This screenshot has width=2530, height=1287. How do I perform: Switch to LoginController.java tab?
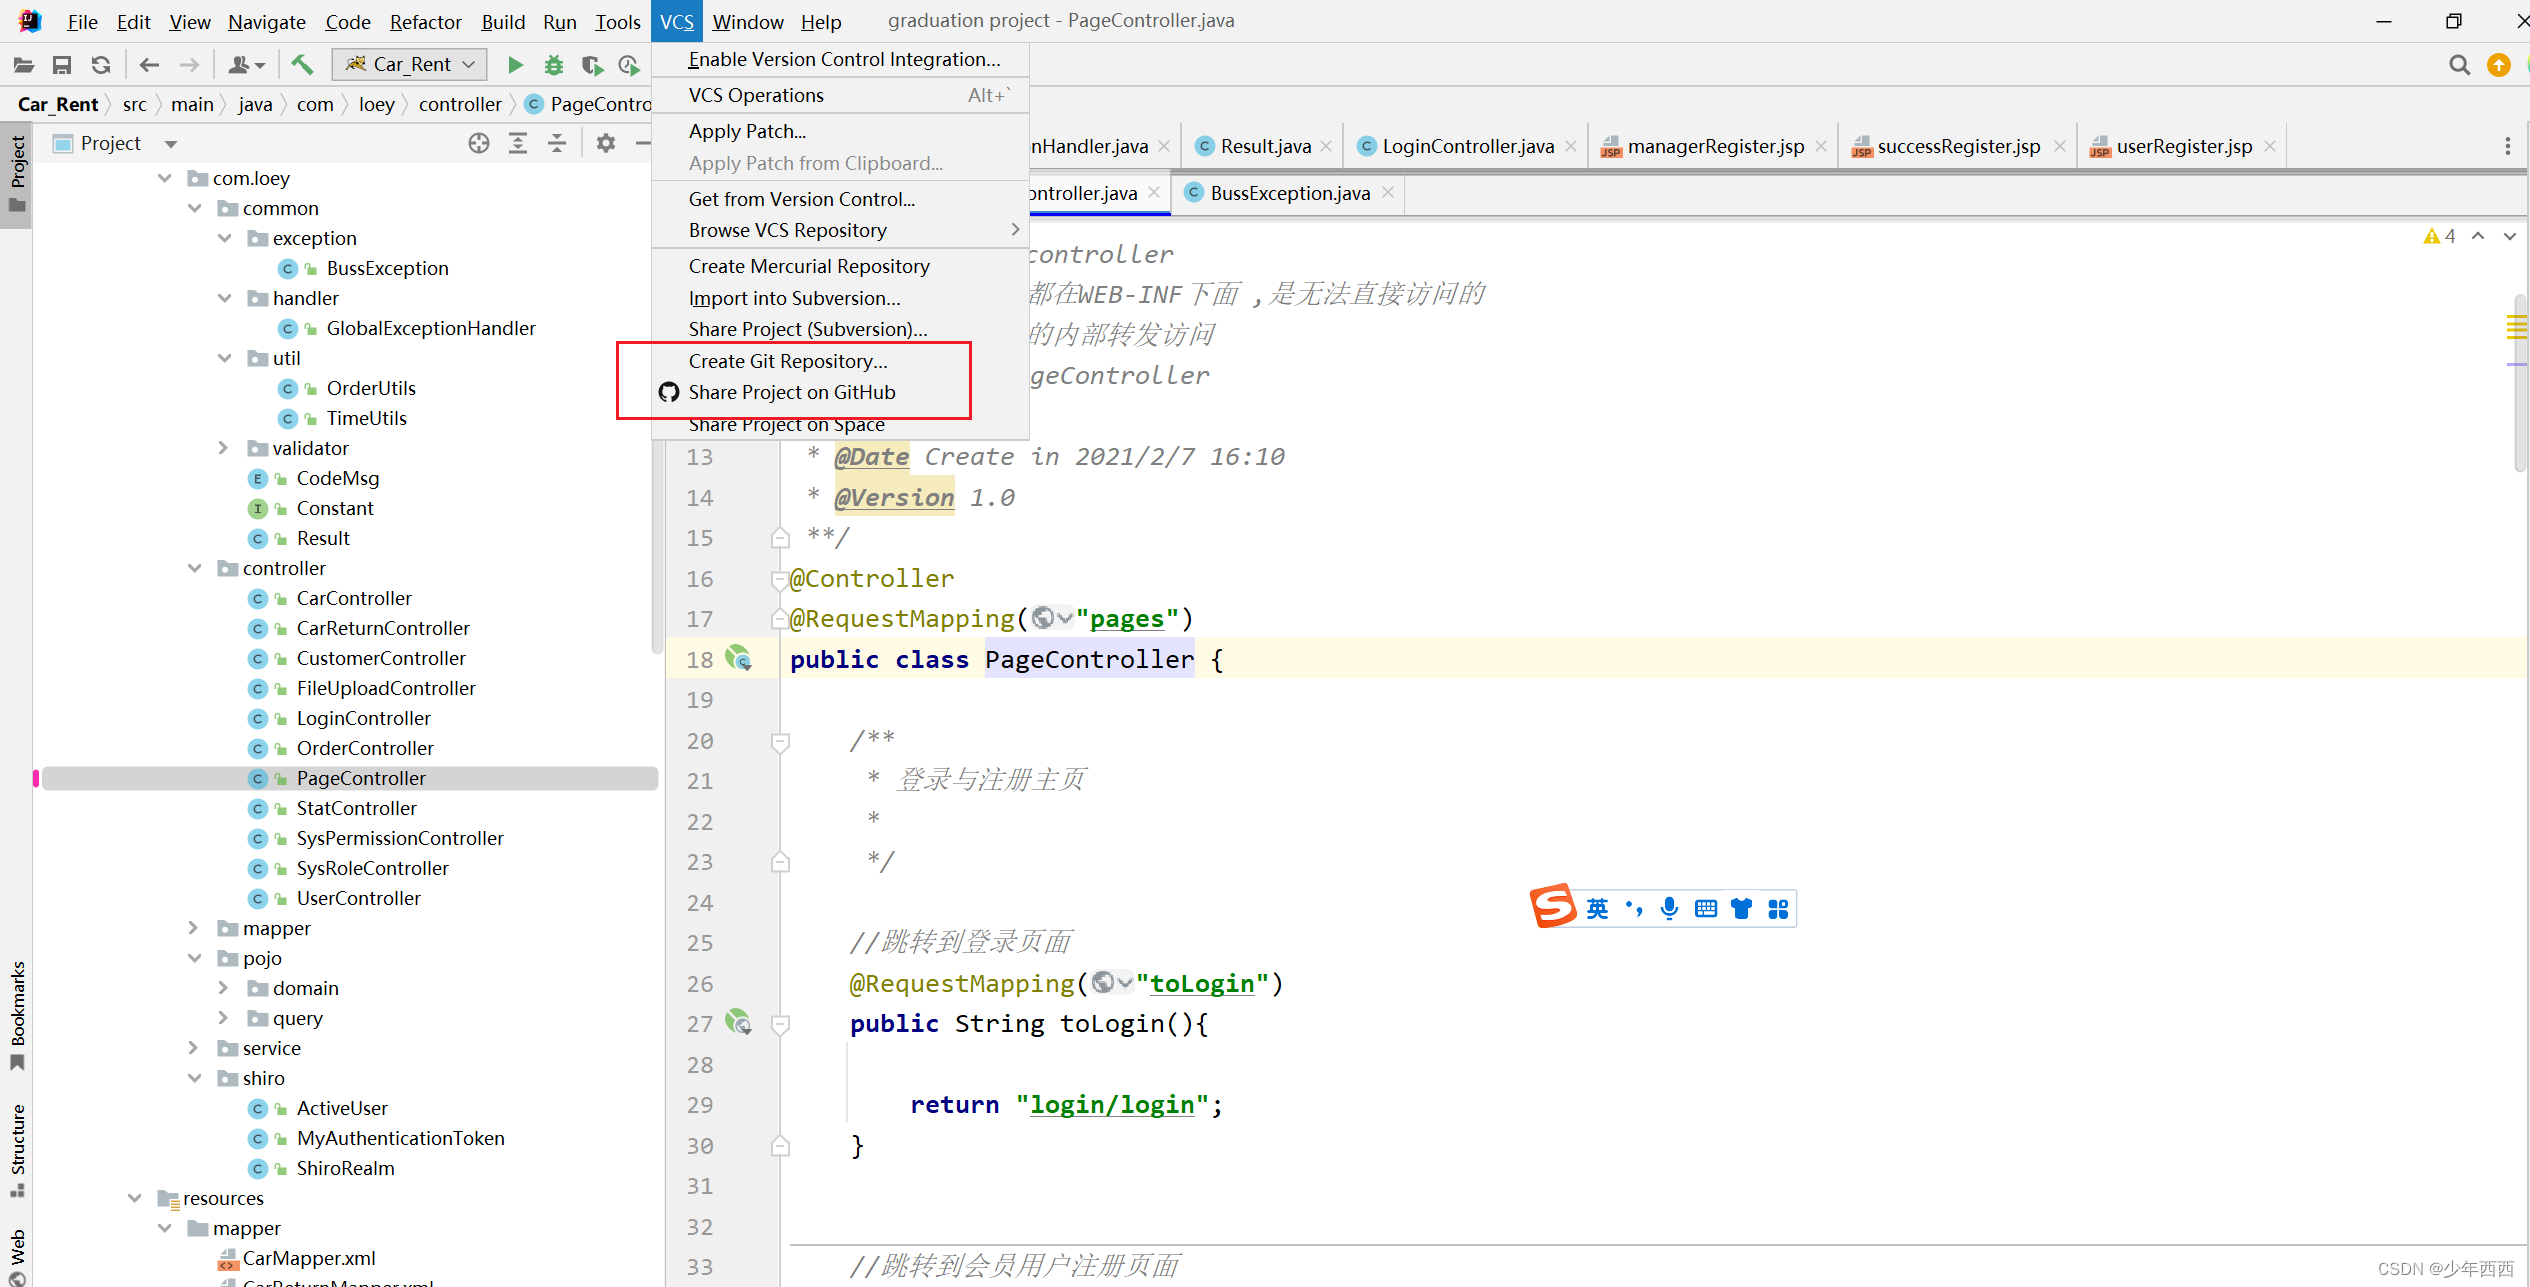pyautogui.click(x=1467, y=146)
